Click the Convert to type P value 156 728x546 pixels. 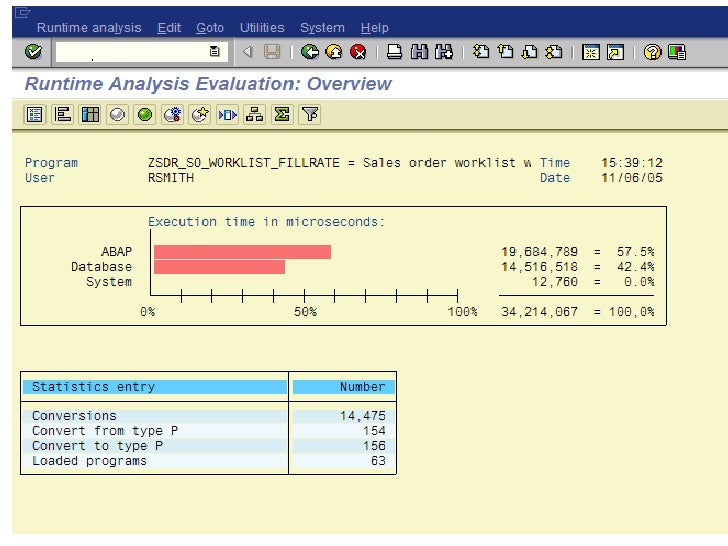pyautogui.click(x=374, y=446)
